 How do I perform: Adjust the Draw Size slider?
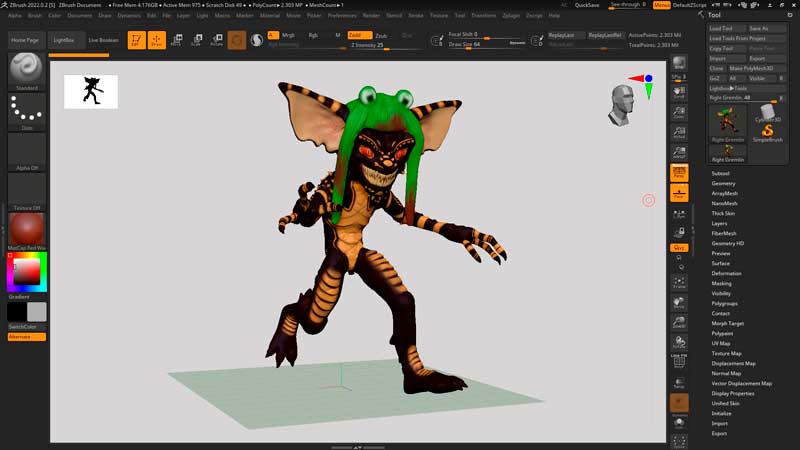486,44
